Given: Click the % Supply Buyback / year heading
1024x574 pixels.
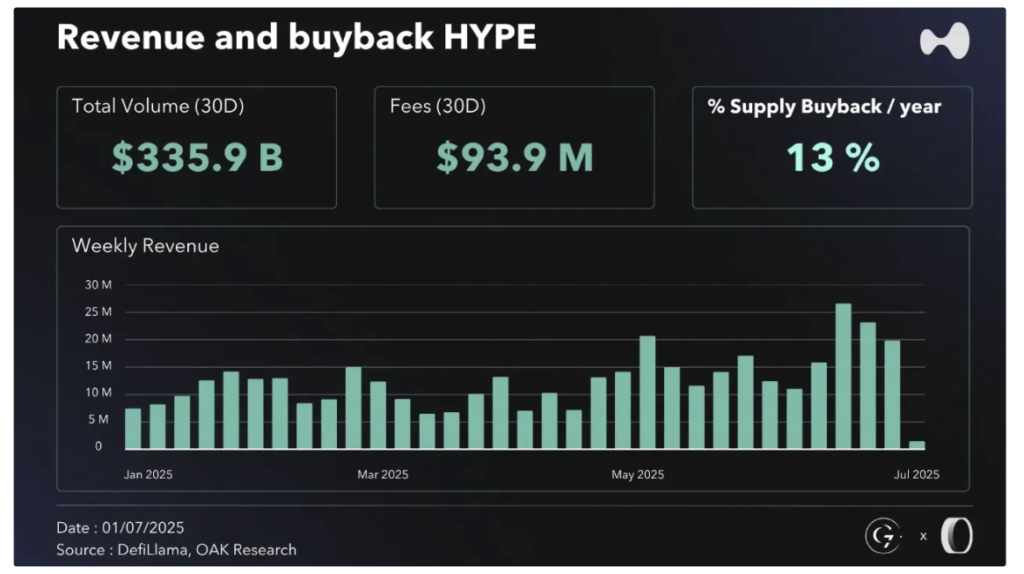Looking at the screenshot, I should coord(824,106).
